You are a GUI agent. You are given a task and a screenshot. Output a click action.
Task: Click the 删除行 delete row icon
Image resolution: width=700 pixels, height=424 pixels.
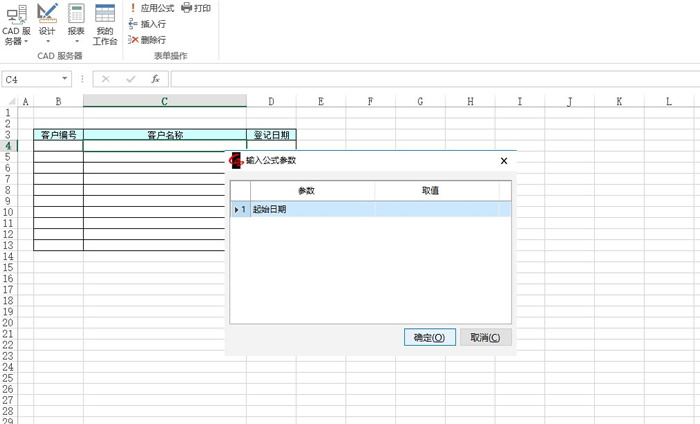[x=133, y=40]
